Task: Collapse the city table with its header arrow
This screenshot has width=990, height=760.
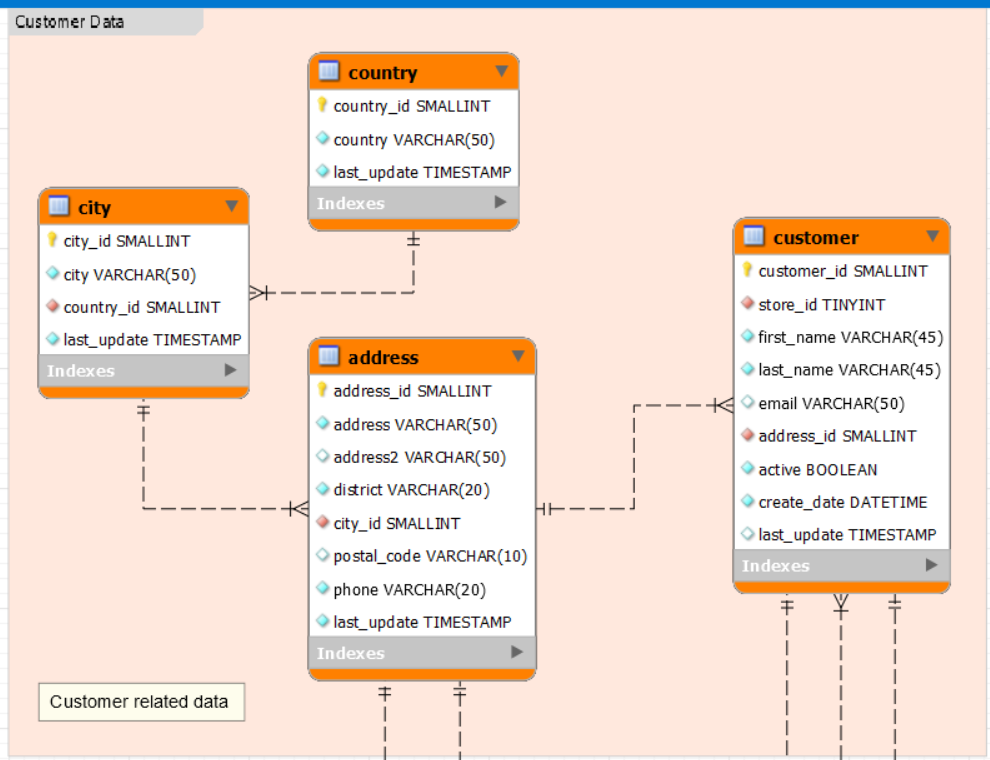Action: pos(232,206)
